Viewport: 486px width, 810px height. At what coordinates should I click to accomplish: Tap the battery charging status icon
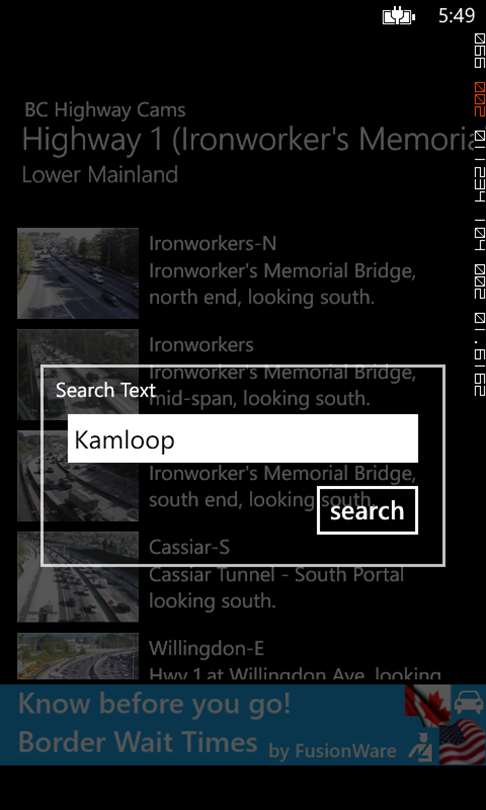(399, 17)
